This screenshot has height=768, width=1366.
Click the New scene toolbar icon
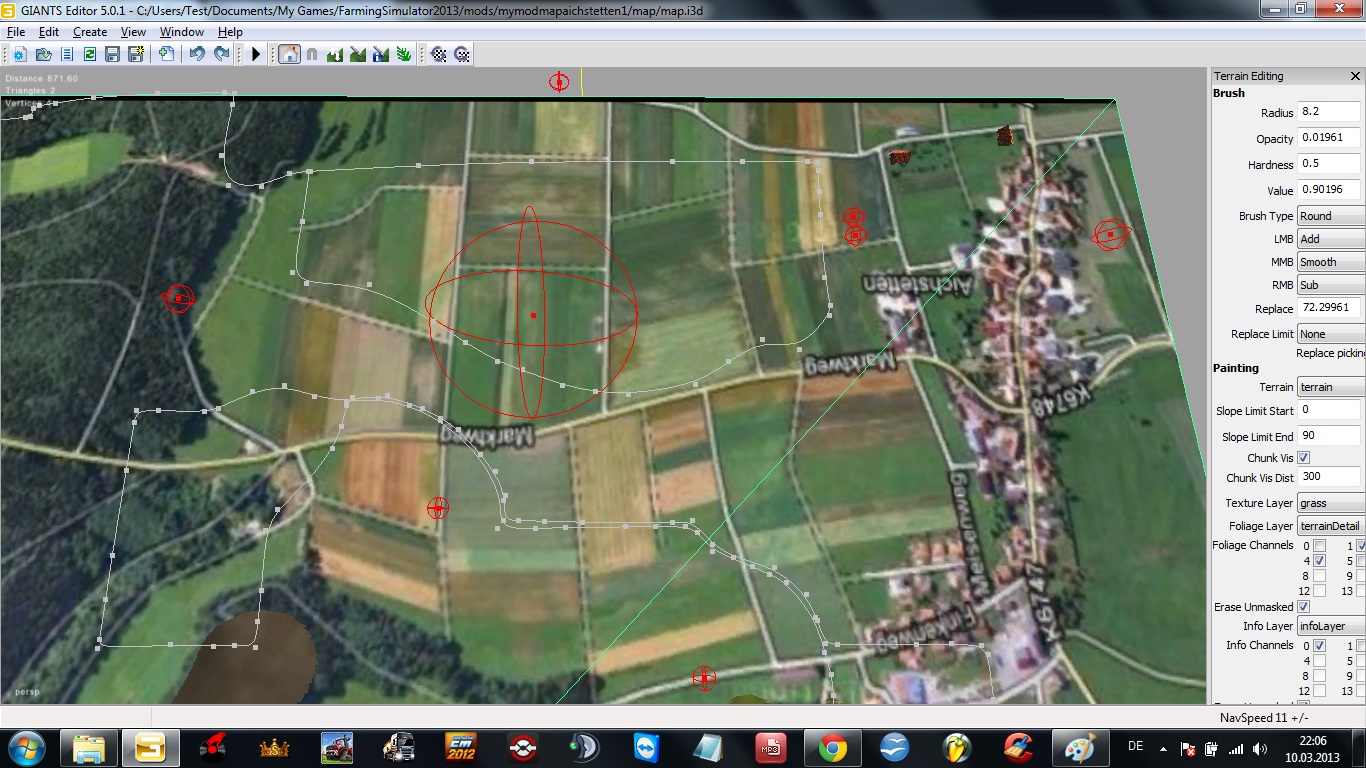21,54
